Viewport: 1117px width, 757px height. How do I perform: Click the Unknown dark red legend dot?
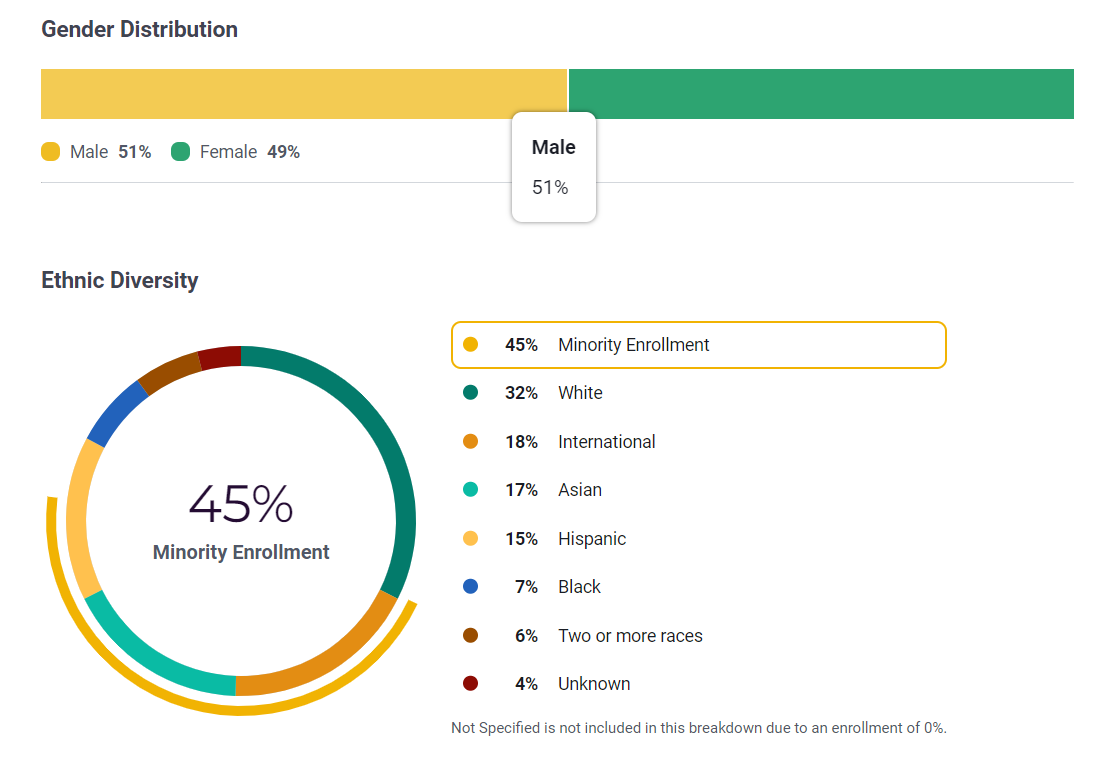471,684
